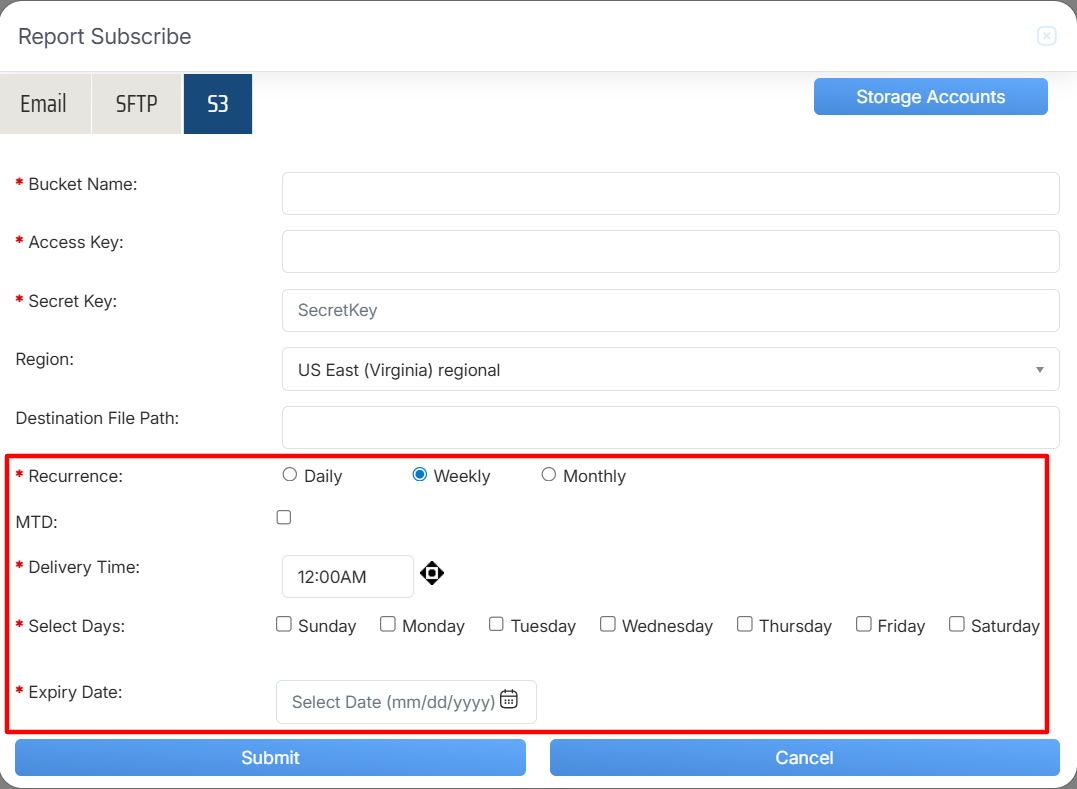
Task: Close the Report Subscribe dialog
Action: [1046, 37]
